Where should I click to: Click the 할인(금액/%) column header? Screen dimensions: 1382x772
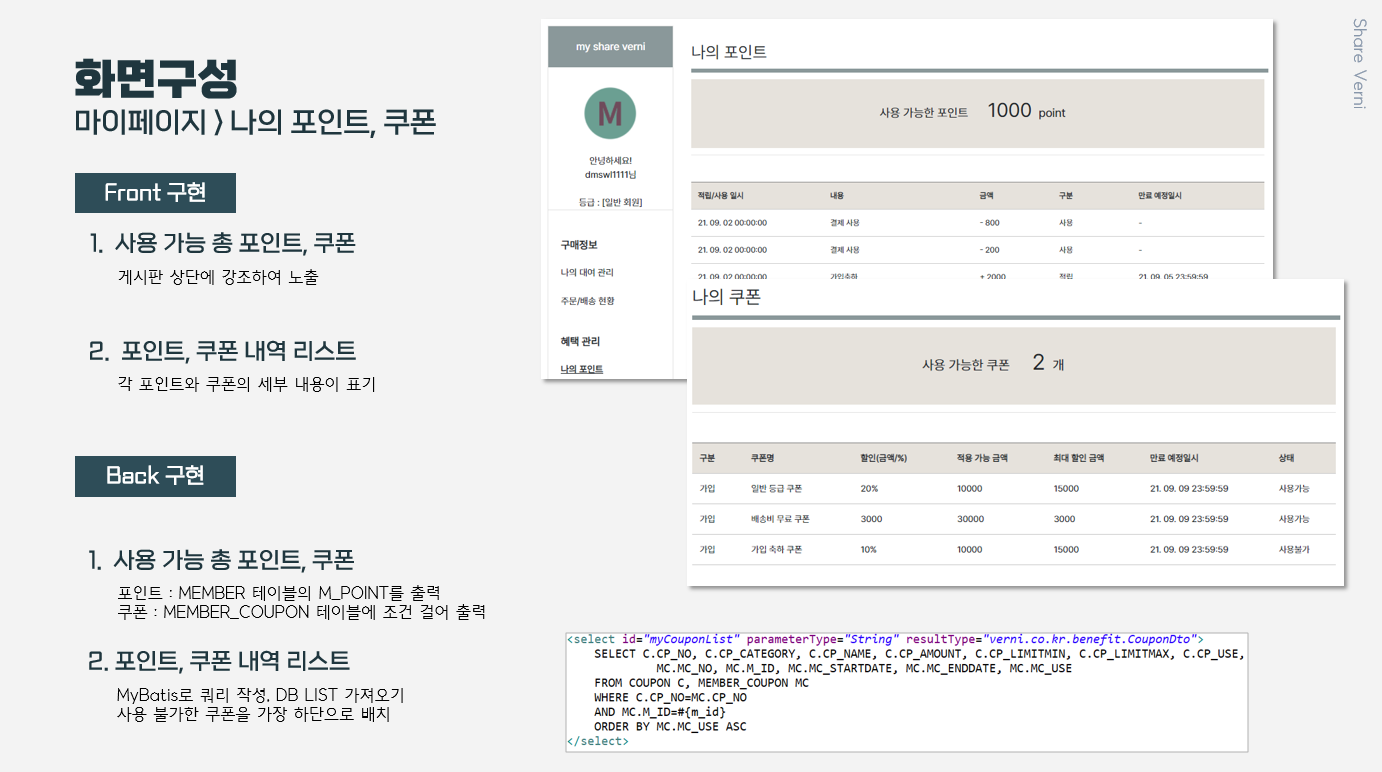pos(883,458)
